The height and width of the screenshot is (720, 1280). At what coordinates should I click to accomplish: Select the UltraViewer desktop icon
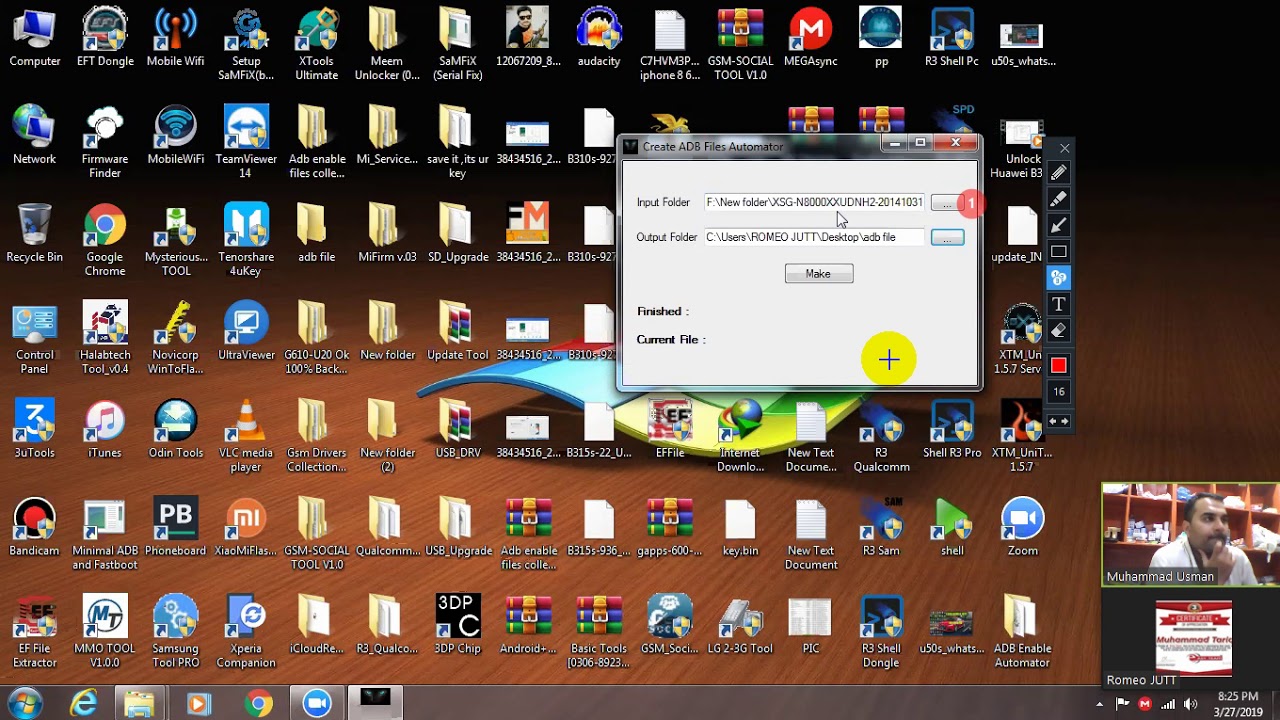coord(246,332)
